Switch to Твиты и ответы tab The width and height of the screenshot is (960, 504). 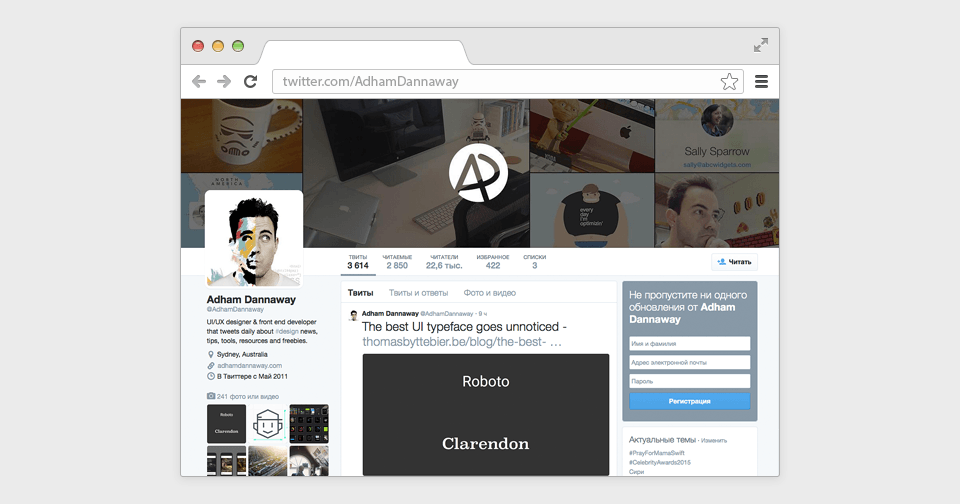[418, 293]
